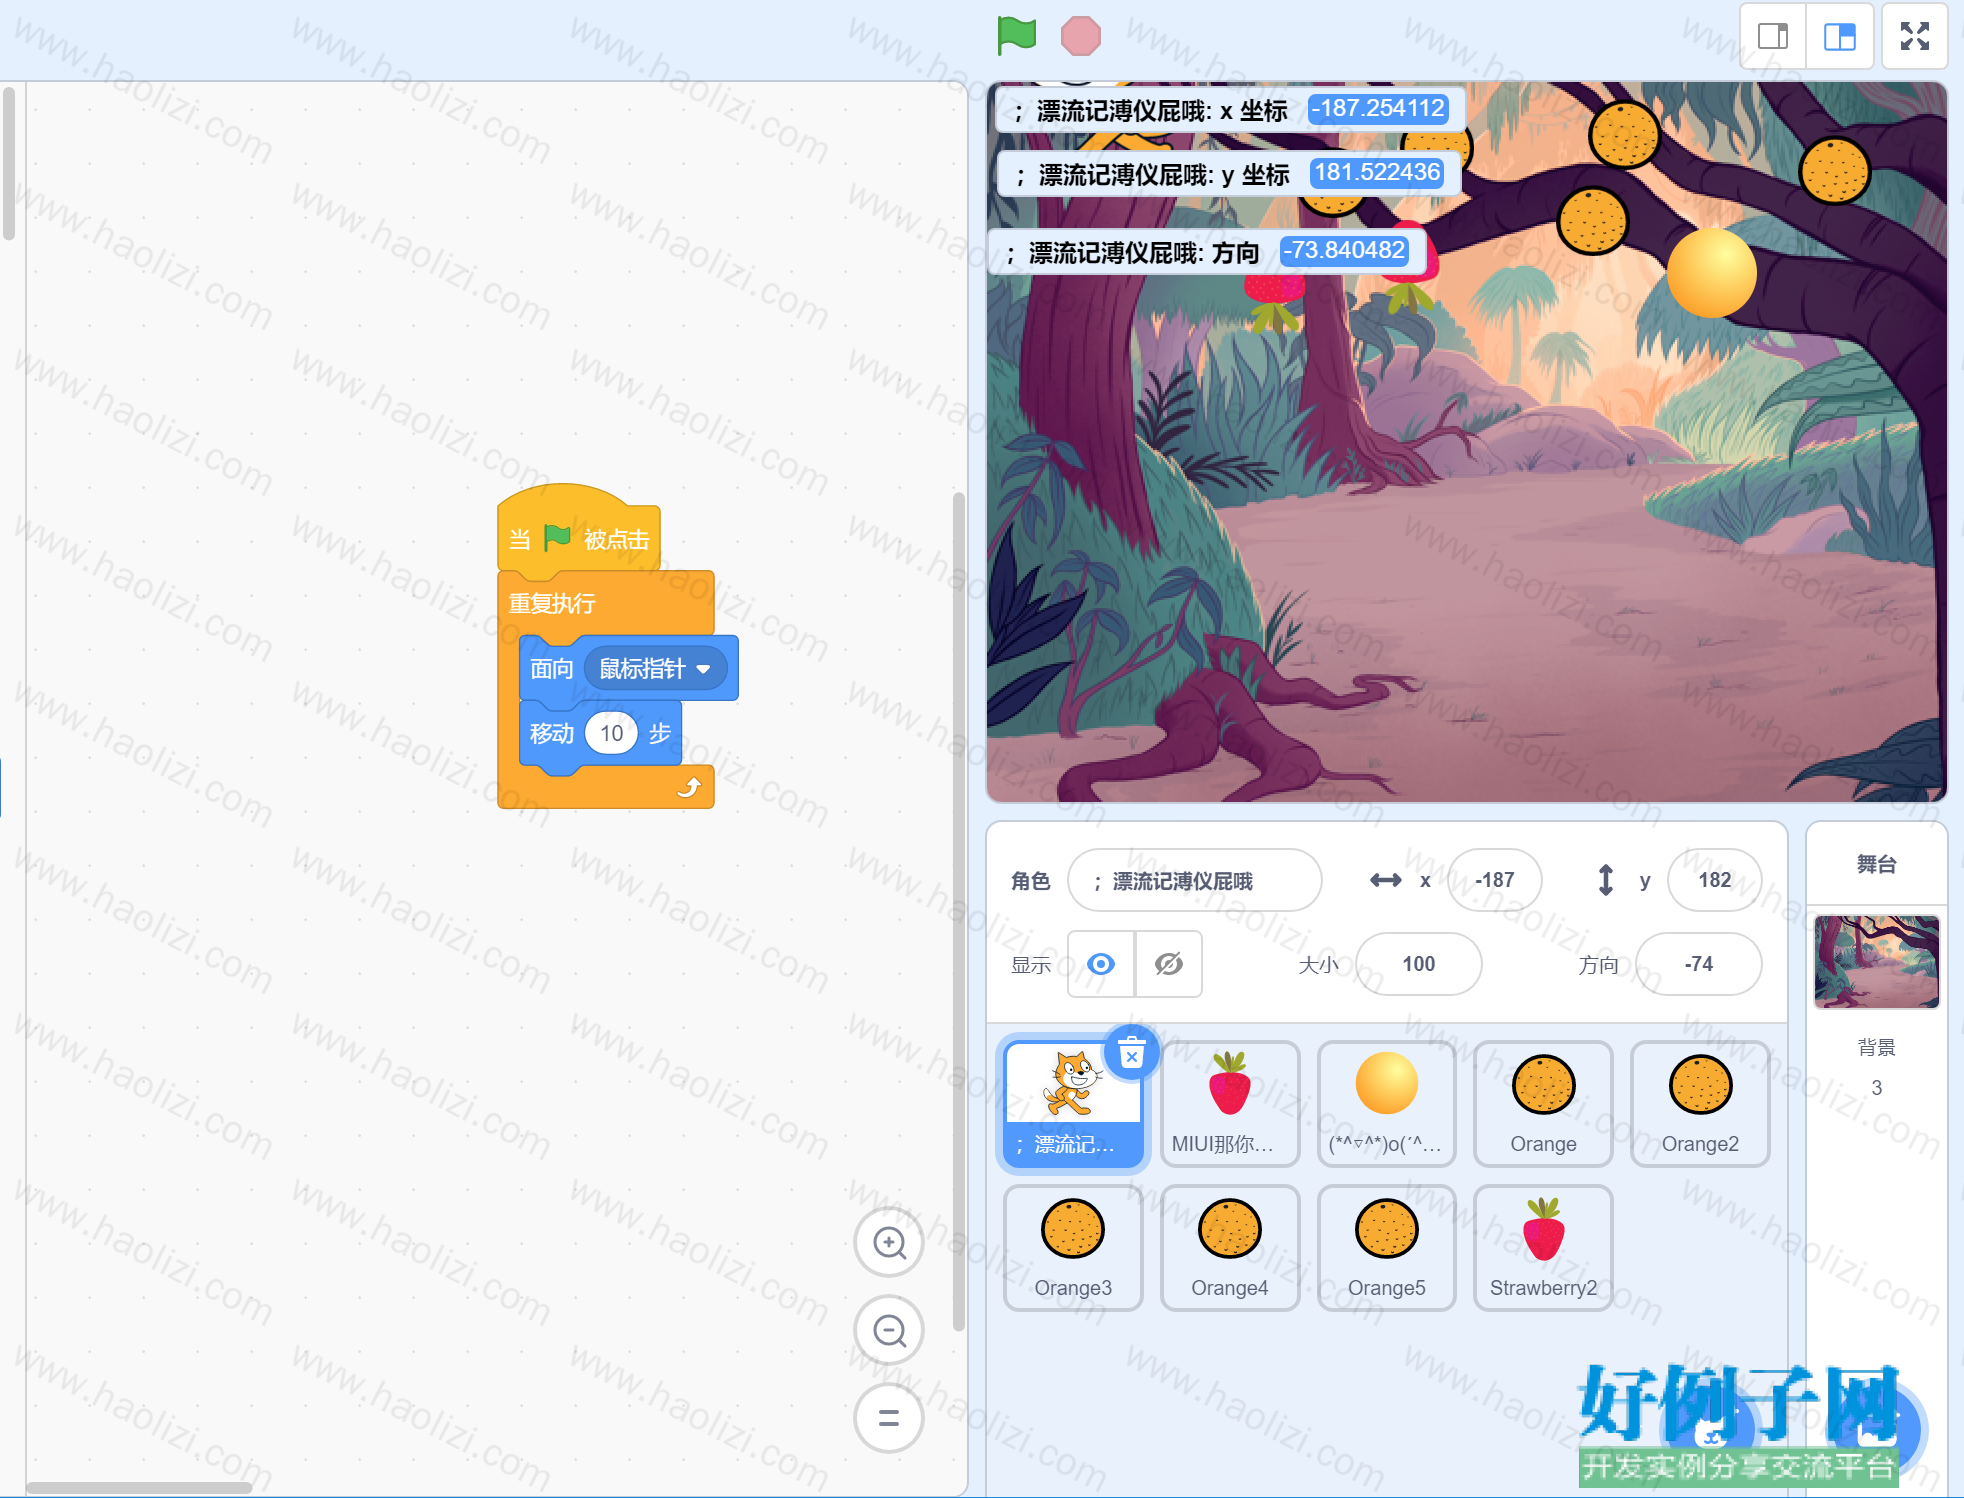The image size is (1964, 1498).
Task: Click the horizontal x arrows icon
Action: [1385, 880]
